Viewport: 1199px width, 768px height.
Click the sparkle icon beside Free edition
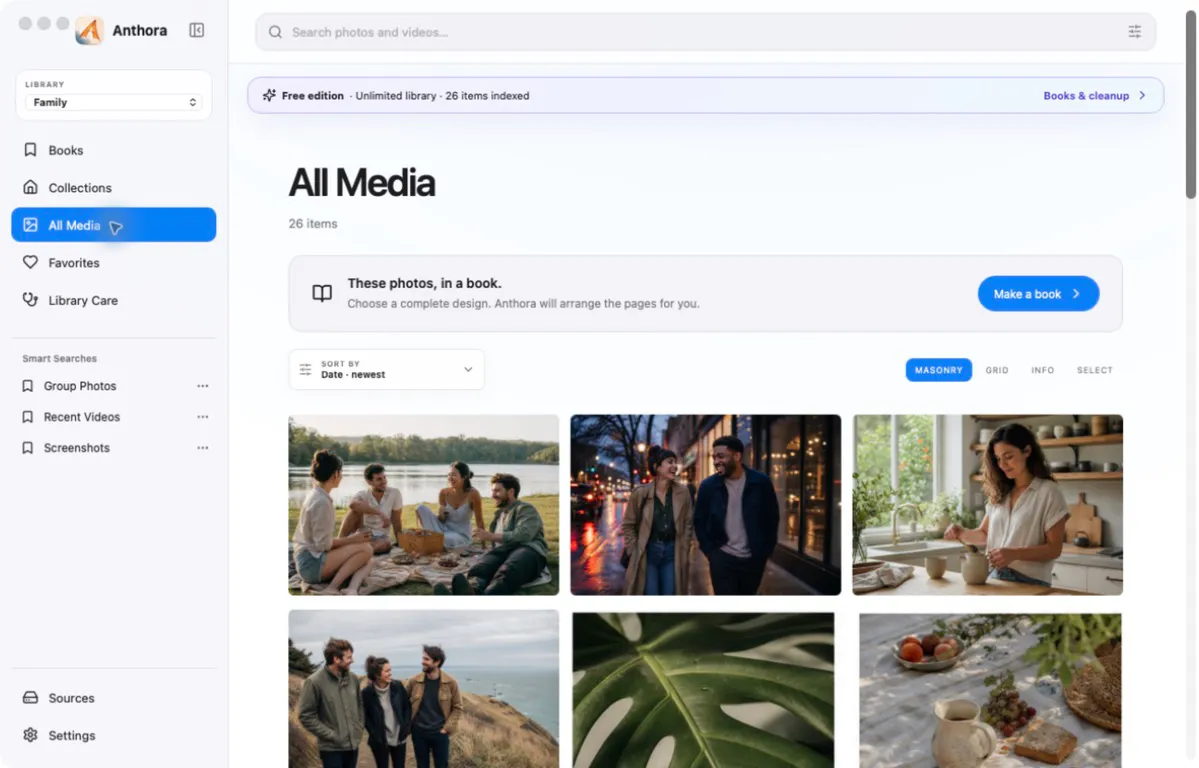click(x=269, y=96)
